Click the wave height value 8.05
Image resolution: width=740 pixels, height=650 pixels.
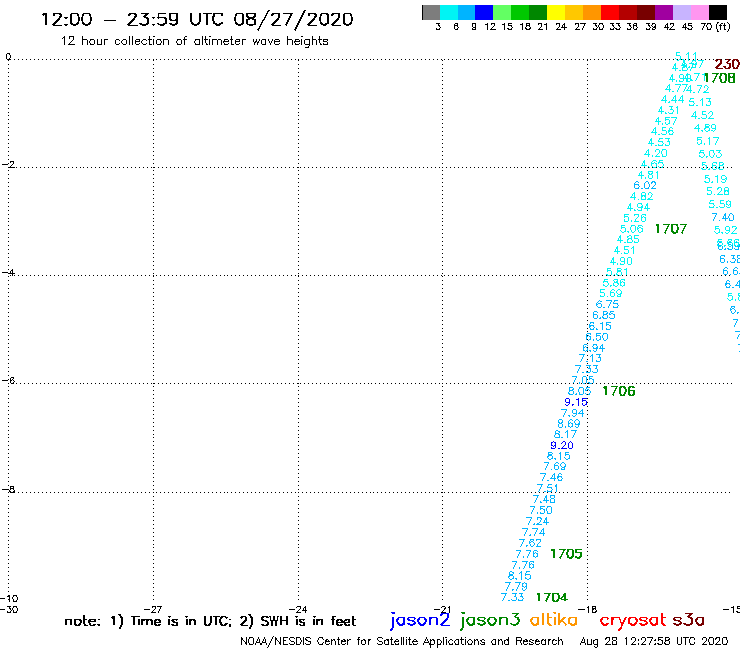tap(580, 391)
